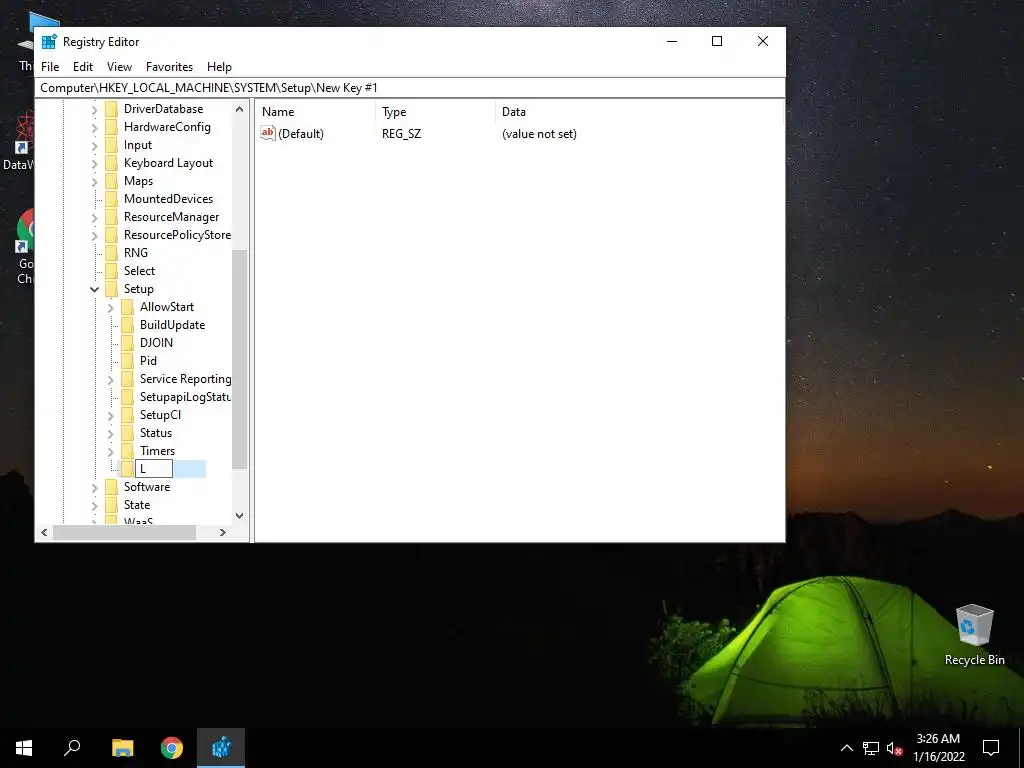Click the registry path address bar
This screenshot has height=768, width=1024.
coord(410,88)
